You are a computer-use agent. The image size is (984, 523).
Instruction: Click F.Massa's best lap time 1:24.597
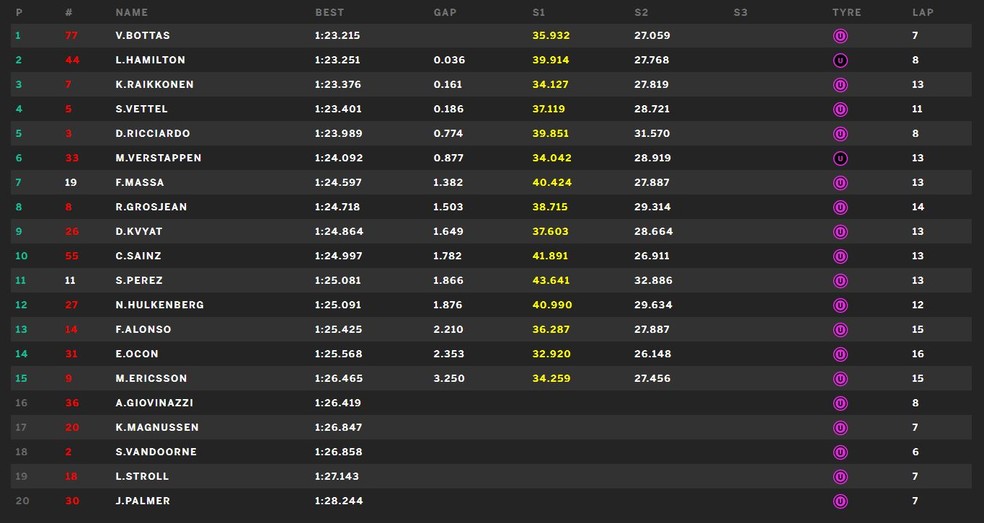[340, 183]
